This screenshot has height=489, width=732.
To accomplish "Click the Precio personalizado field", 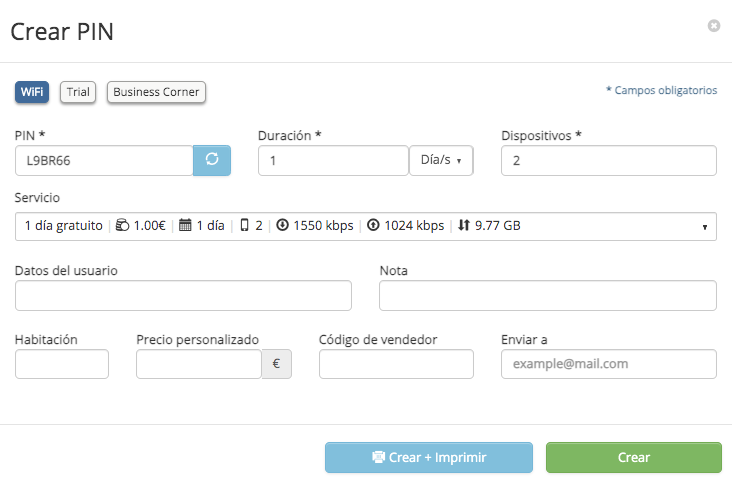I will tap(199, 364).
